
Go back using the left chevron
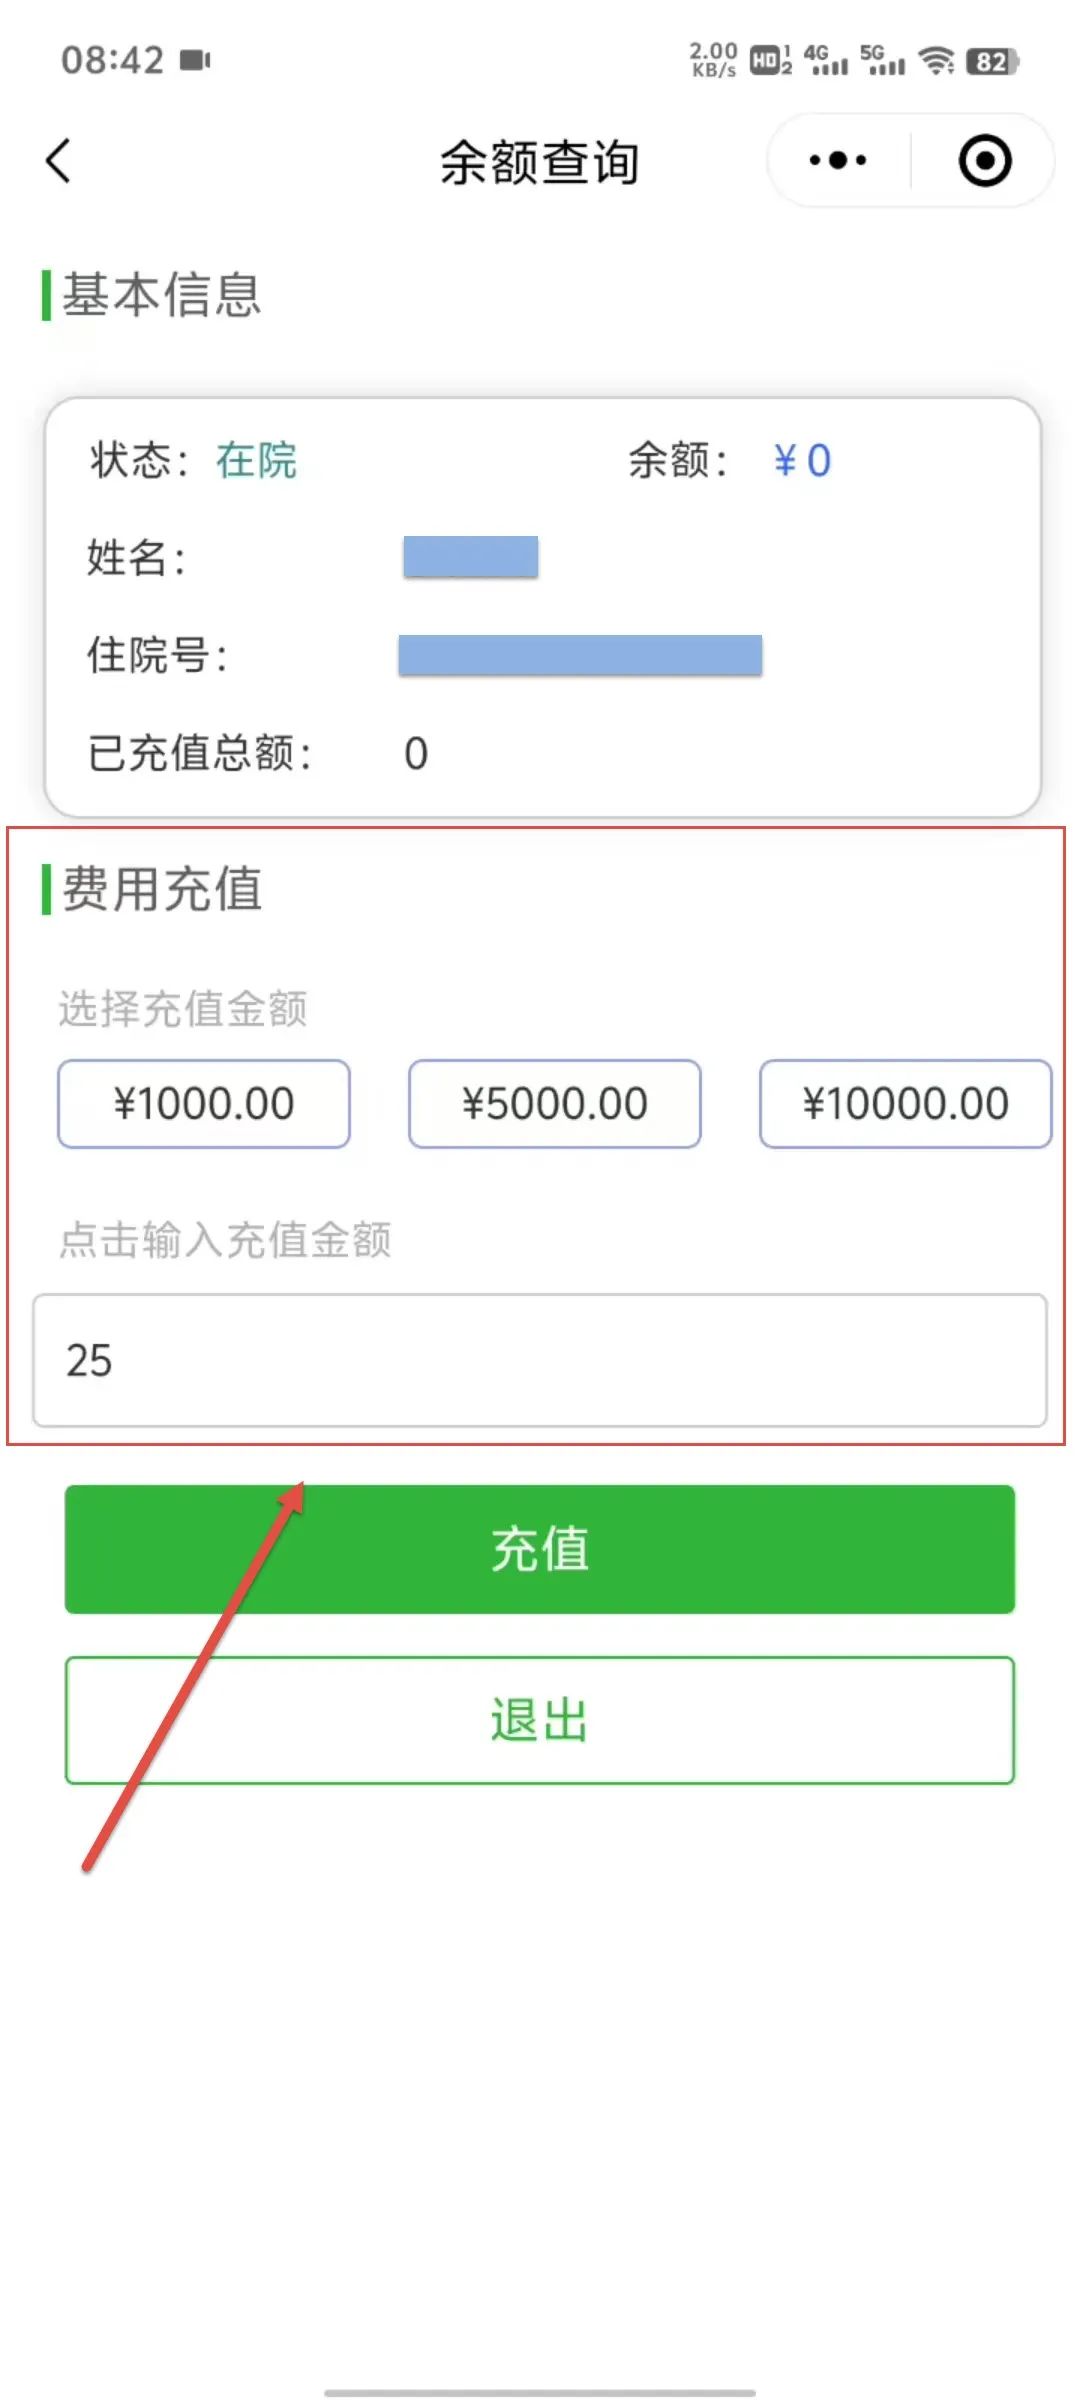point(59,161)
